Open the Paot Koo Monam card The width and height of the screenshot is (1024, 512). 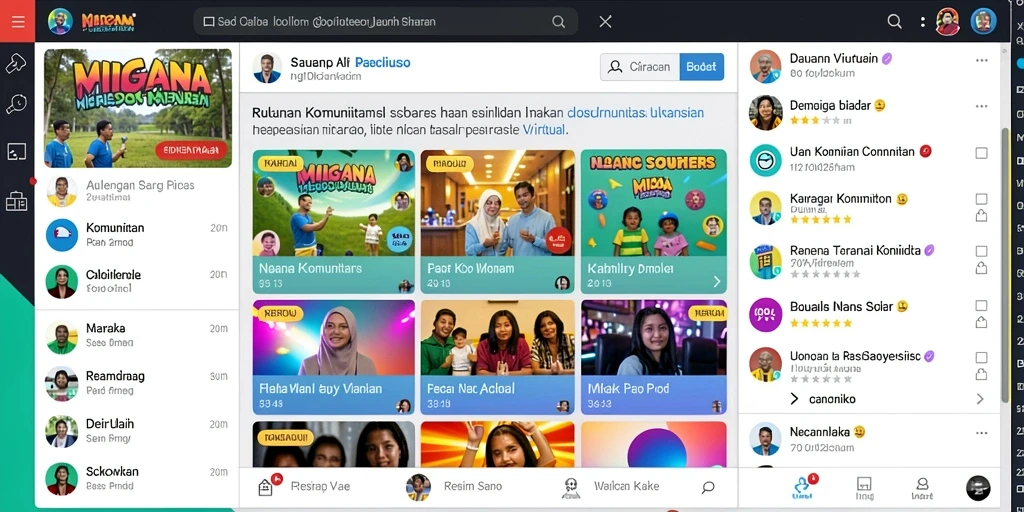(498, 221)
